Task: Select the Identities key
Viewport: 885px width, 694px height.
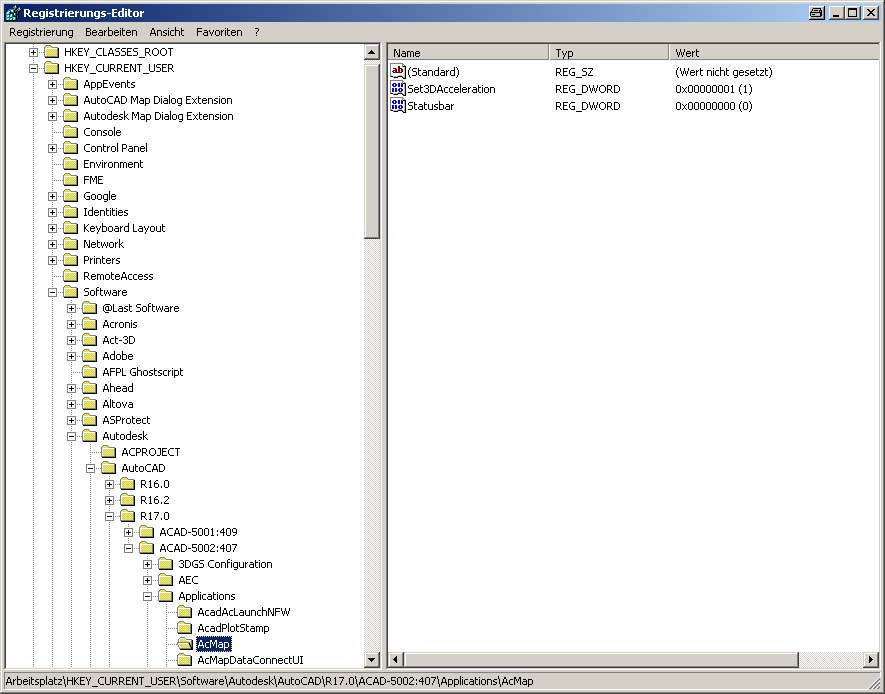Action: (106, 212)
